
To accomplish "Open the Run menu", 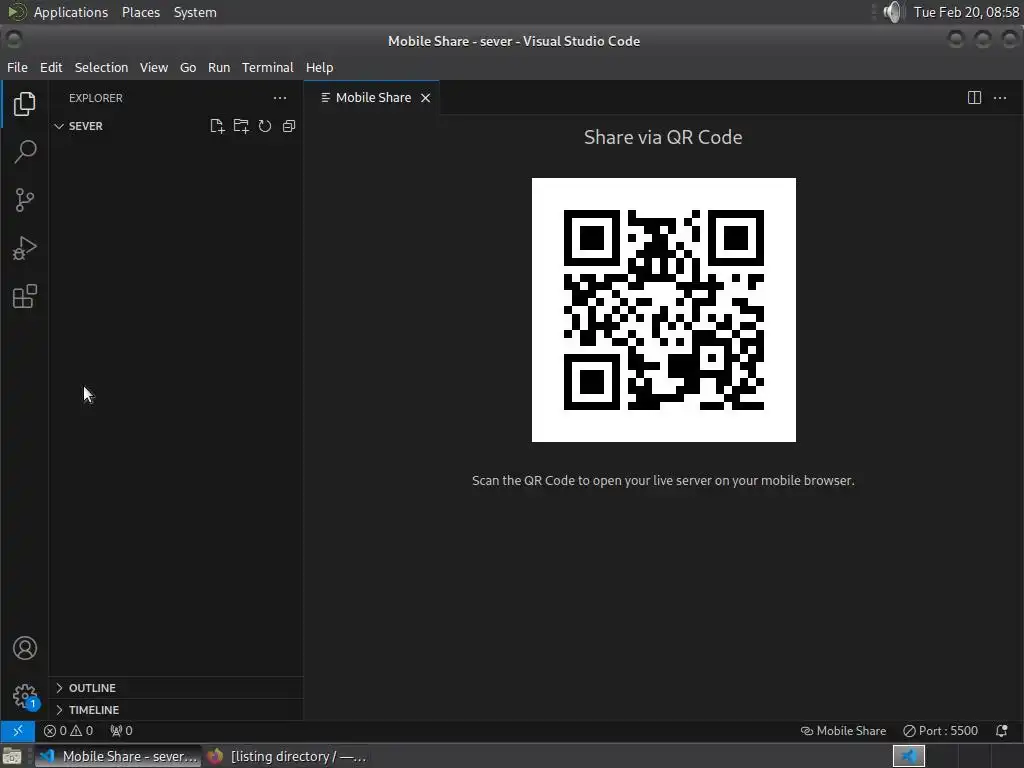I will [219, 67].
